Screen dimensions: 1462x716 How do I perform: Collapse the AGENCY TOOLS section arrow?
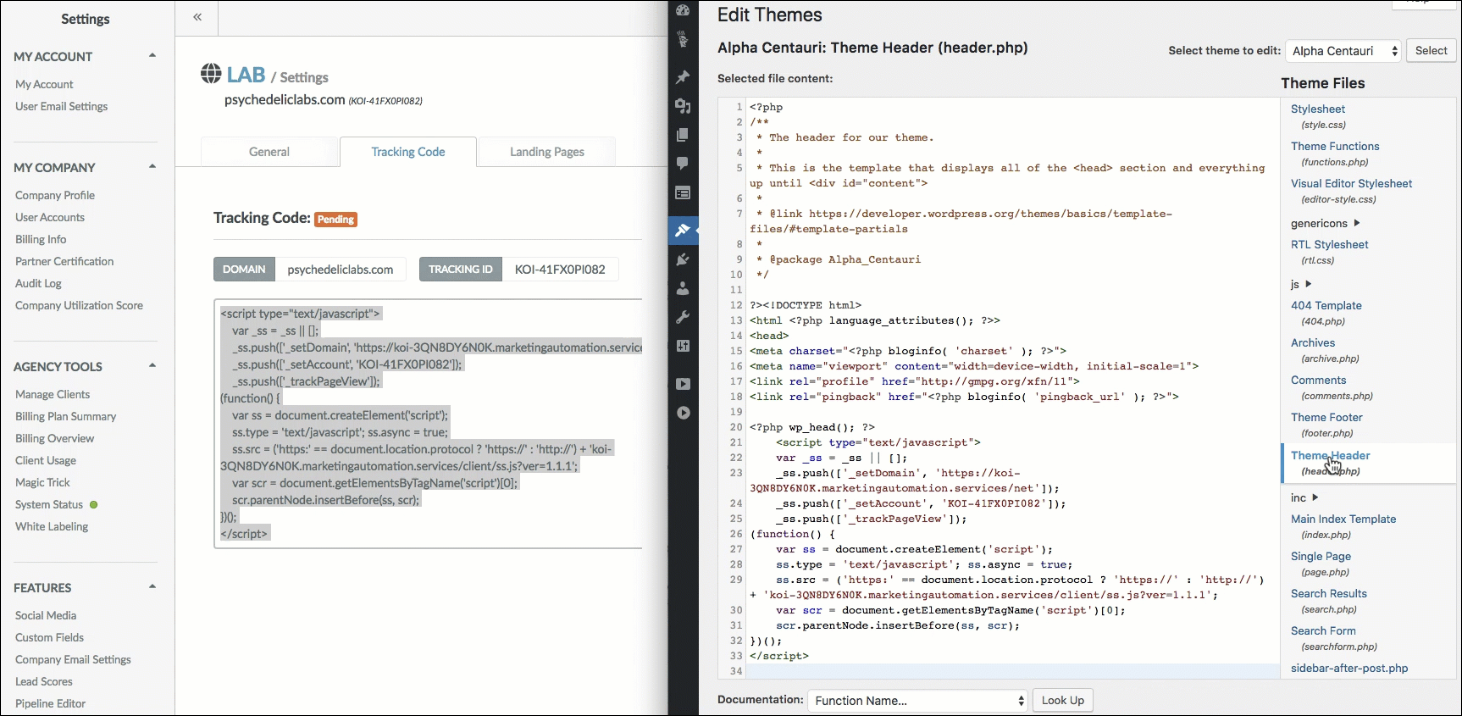tap(152, 366)
